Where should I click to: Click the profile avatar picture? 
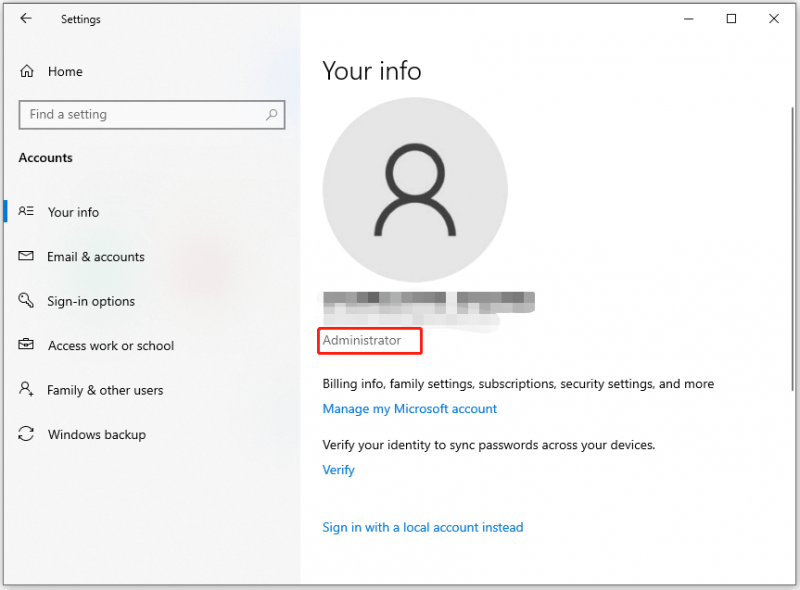click(x=415, y=189)
